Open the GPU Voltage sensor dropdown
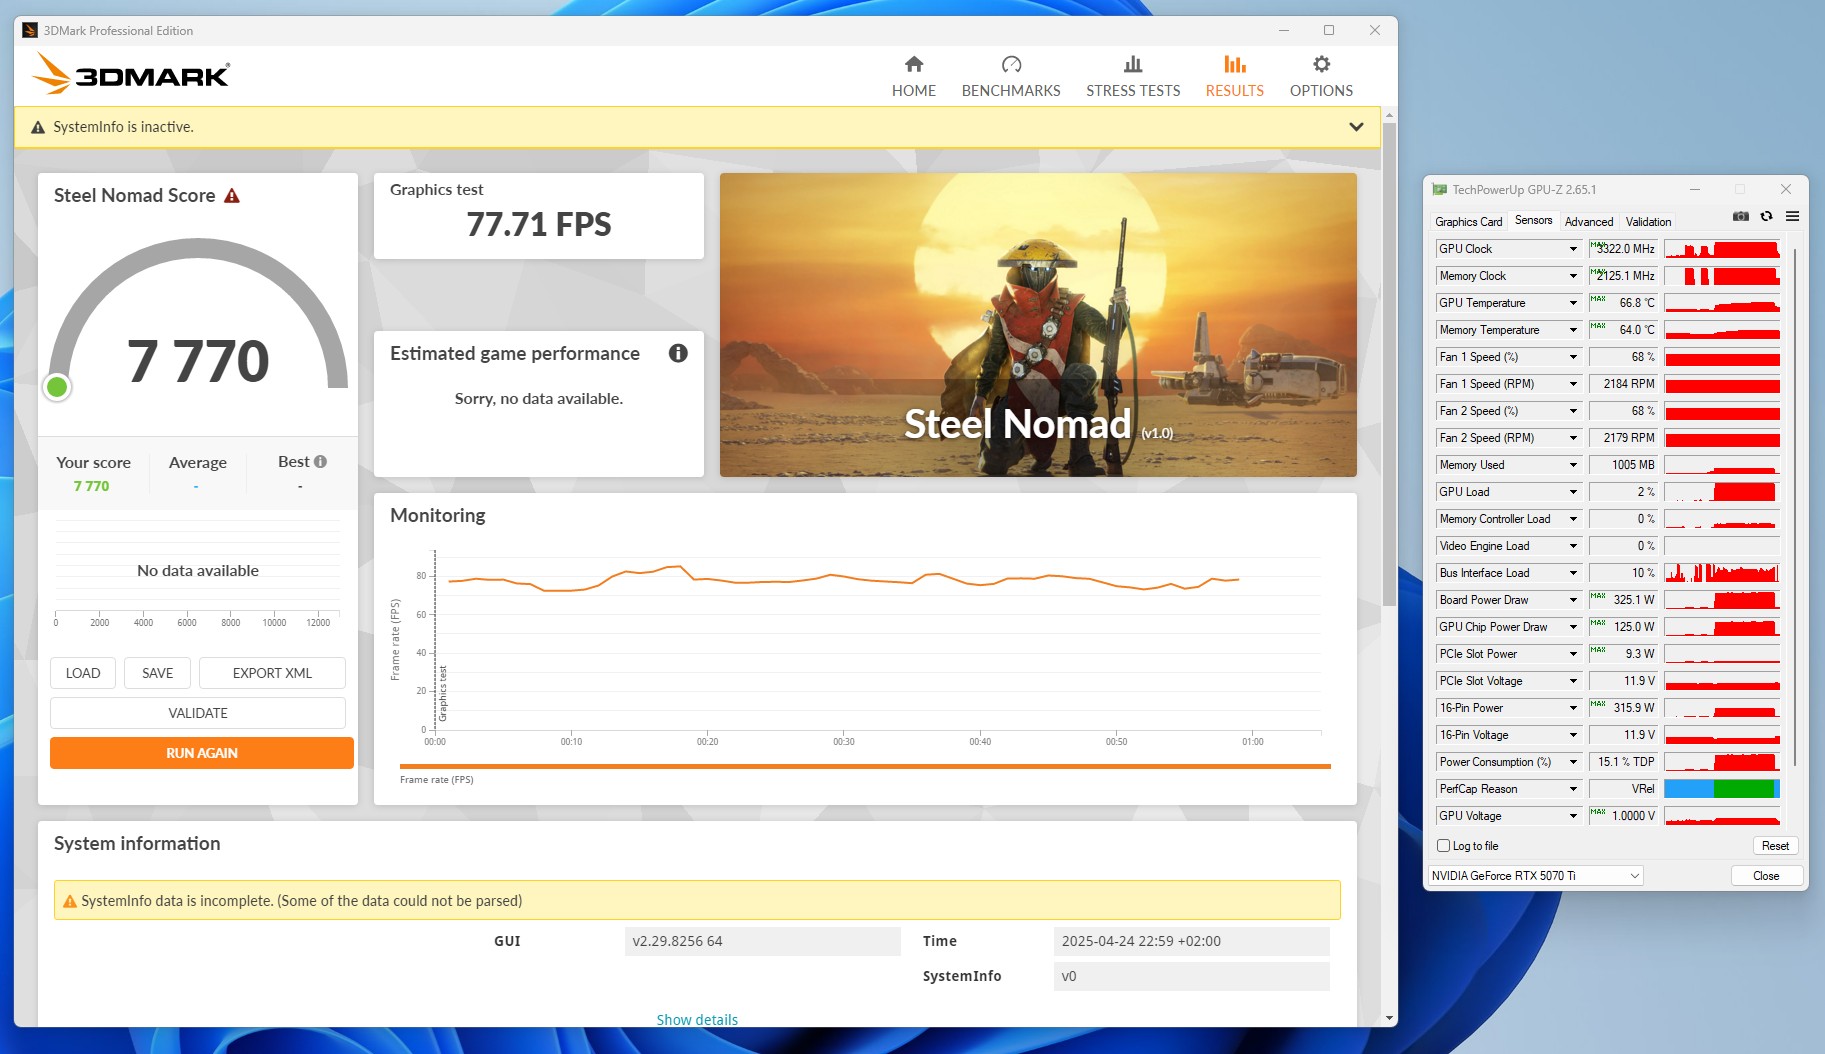This screenshot has height=1054, width=1825. [x=1573, y=816]
